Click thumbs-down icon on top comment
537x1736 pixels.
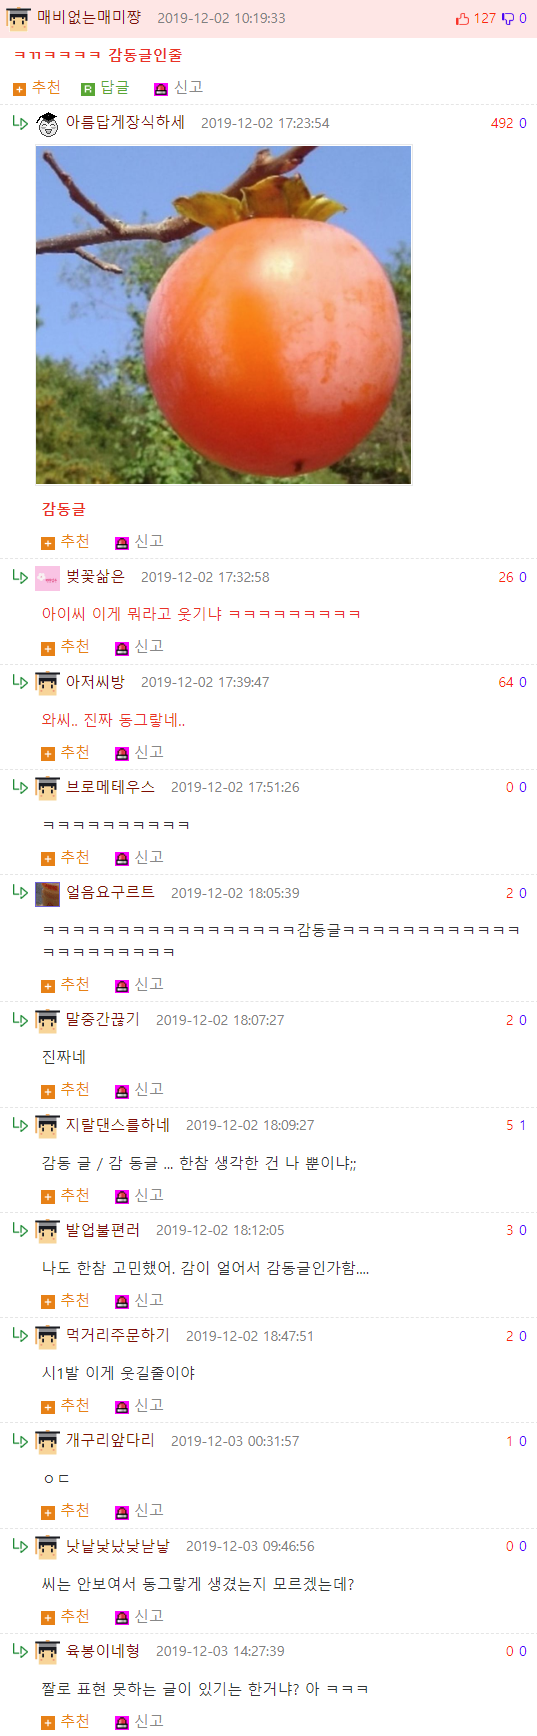click(x=508, y=18)
